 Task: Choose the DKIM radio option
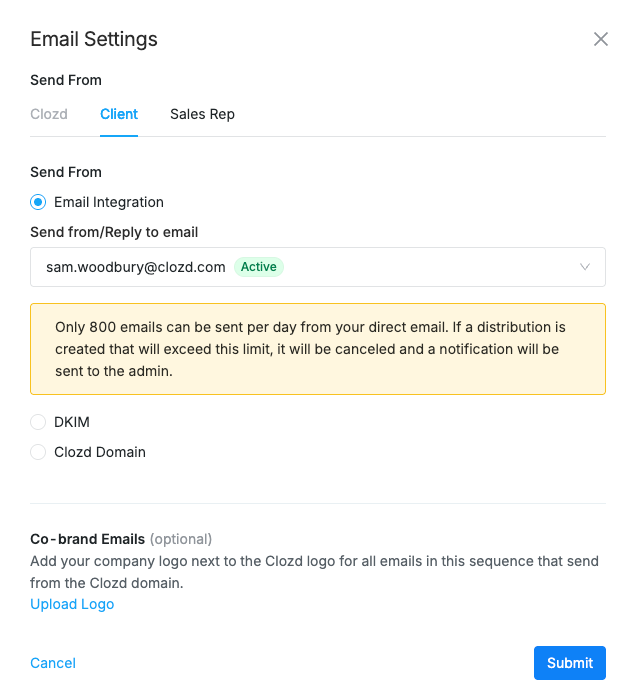click(x=39, y=422)
